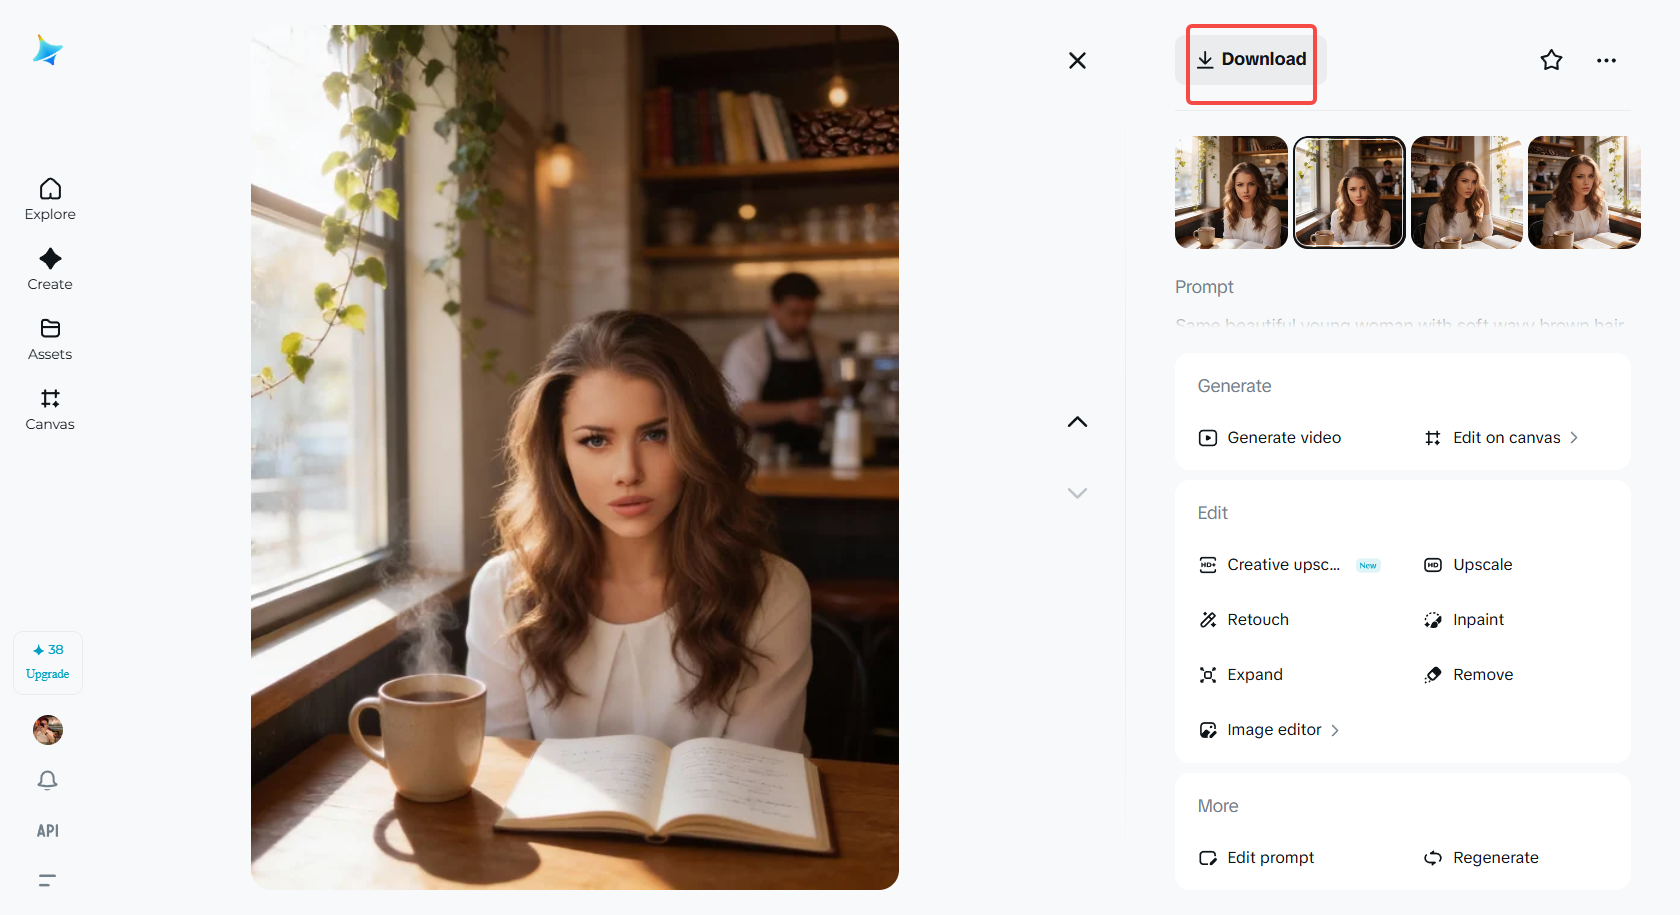Open Creative upscale

click(x=1283, y=564)
